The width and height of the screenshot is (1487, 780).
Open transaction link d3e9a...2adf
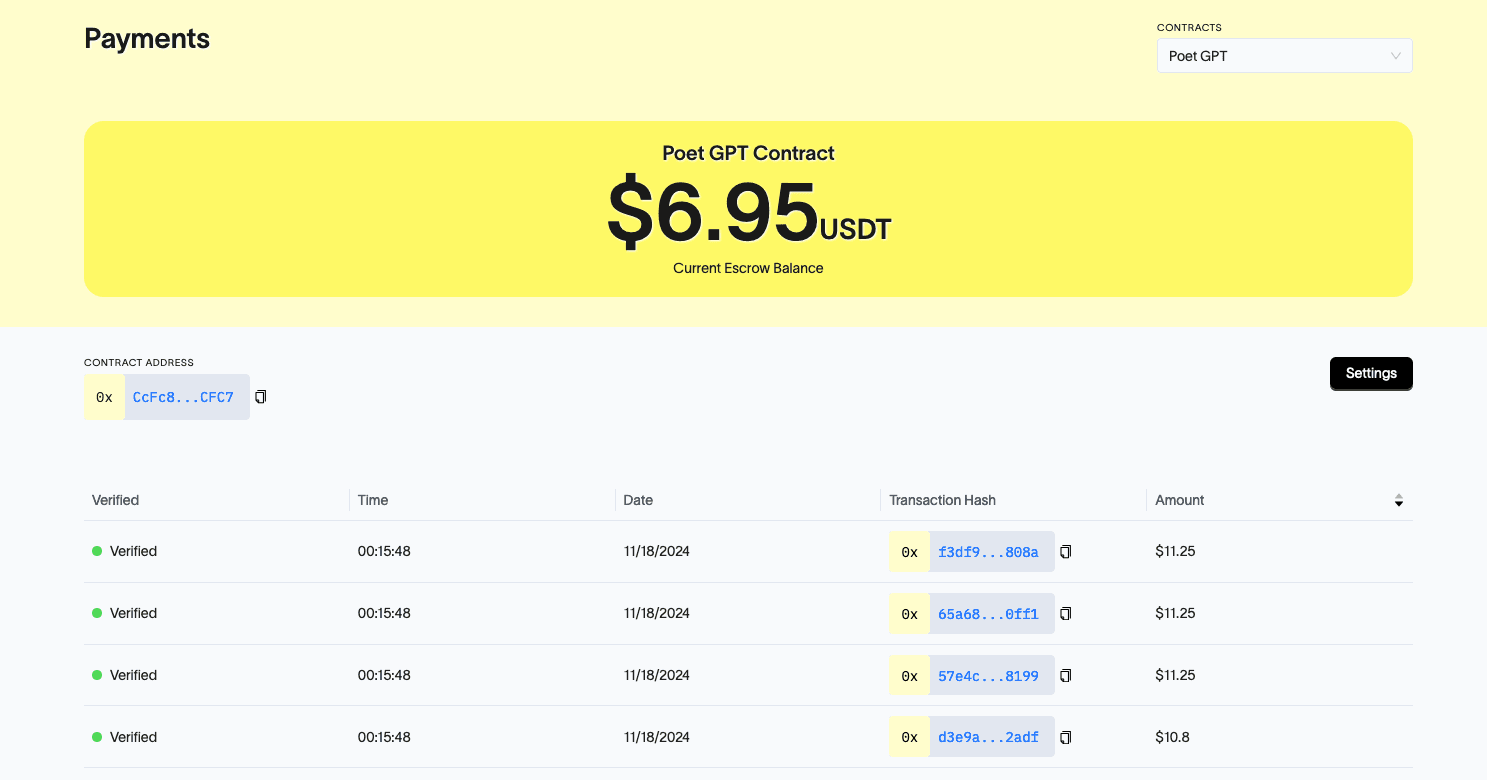pos(988,738)
